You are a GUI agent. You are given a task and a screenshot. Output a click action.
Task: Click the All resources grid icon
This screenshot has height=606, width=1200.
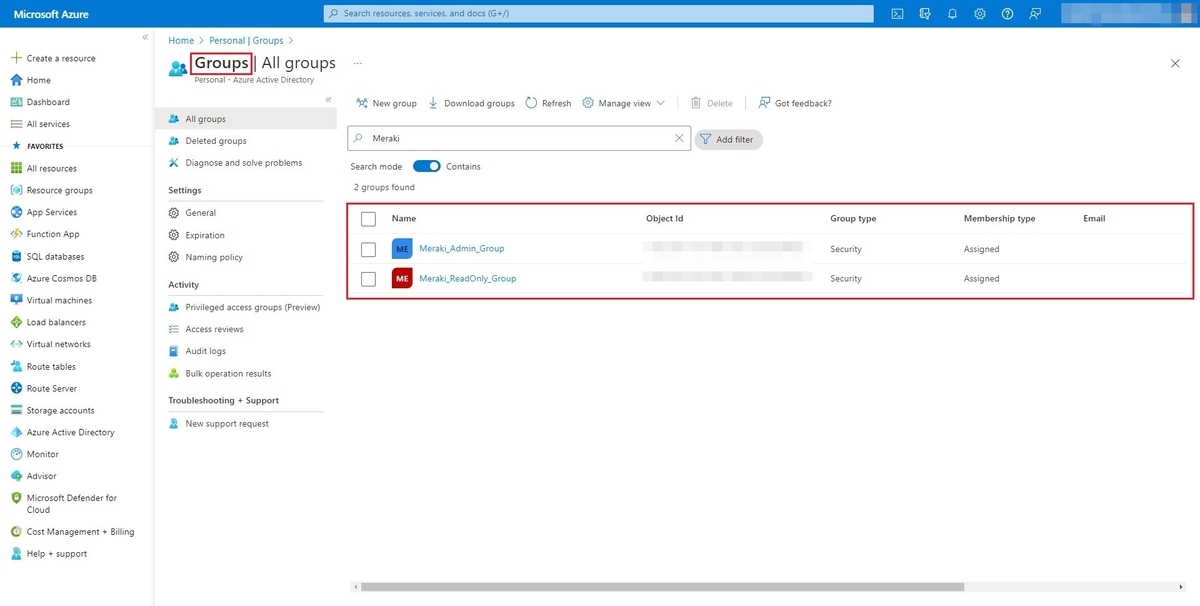(x=16, y=168)
